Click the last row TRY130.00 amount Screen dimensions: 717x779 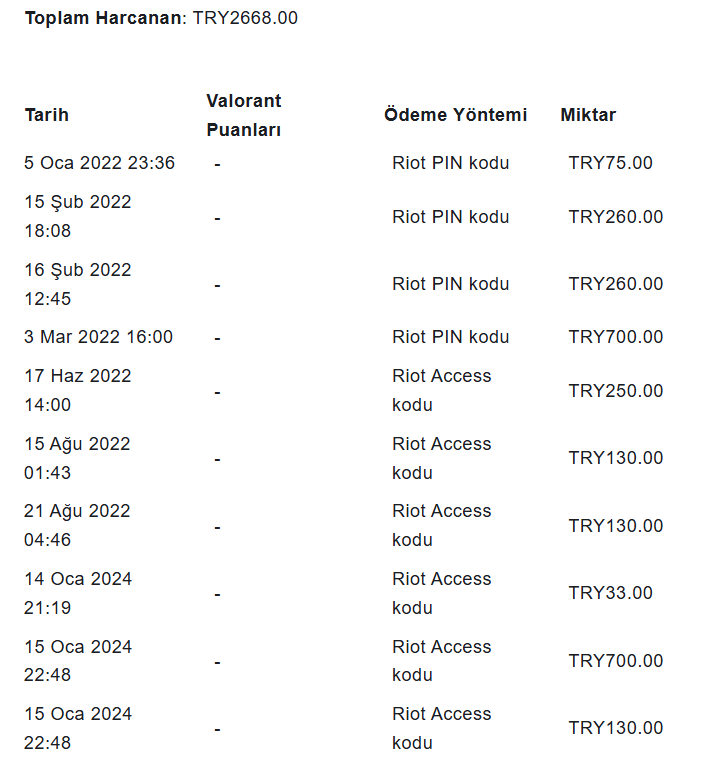coord(616,728)
